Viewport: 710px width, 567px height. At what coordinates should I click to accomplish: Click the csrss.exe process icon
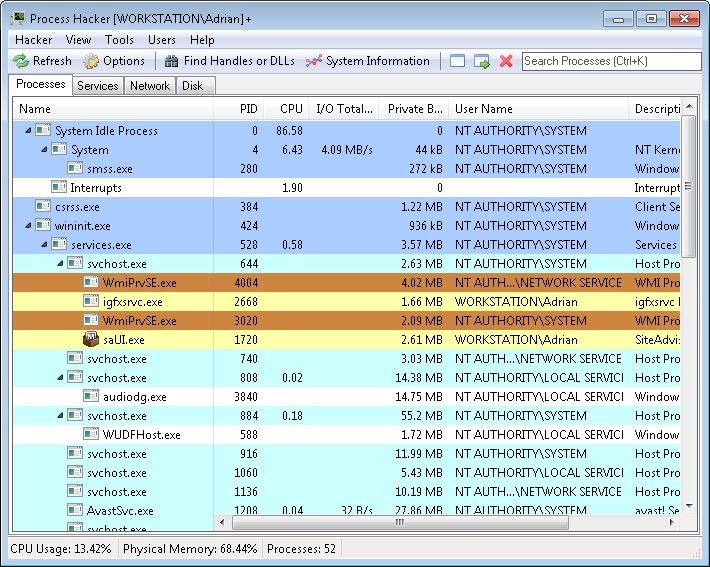click(x=43, y=206)
